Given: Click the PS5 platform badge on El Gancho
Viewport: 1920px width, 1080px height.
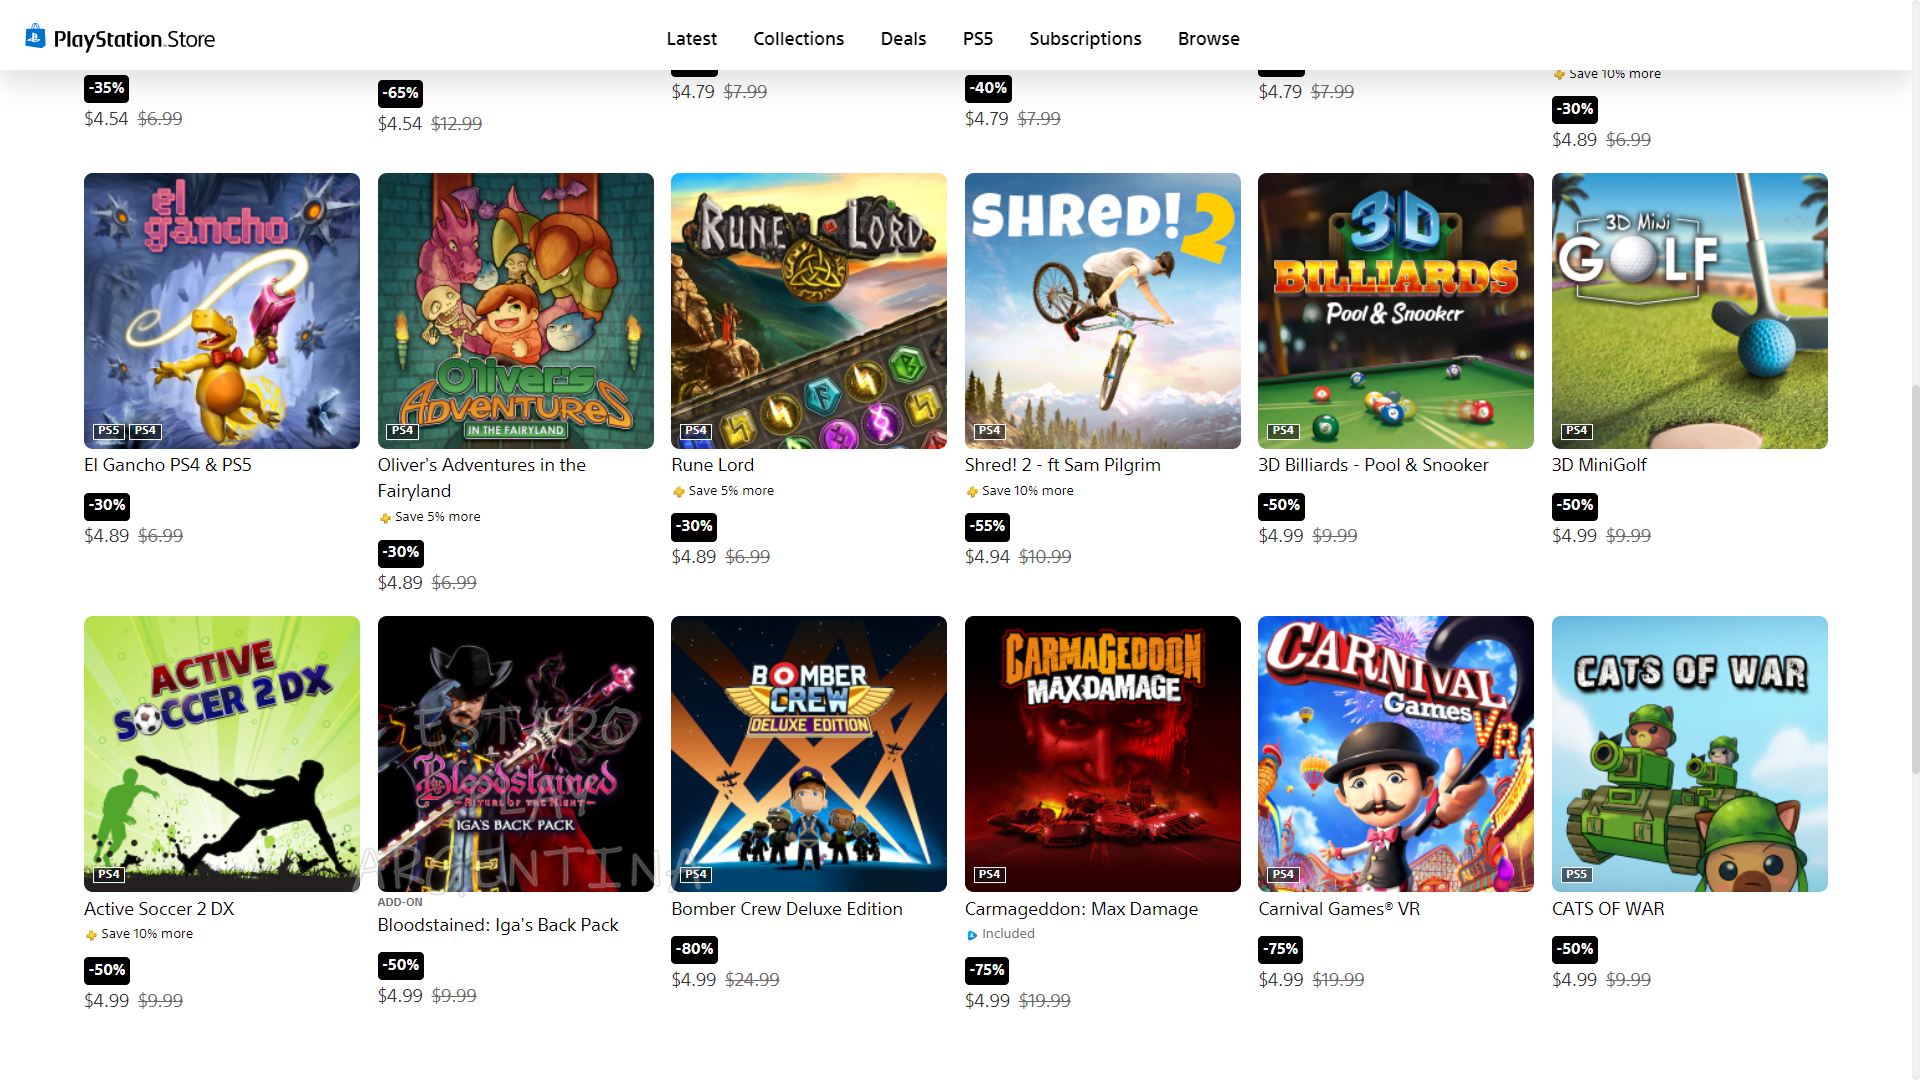Looking at the screenshot, I should pyautogui.click(x=108, y=431).
